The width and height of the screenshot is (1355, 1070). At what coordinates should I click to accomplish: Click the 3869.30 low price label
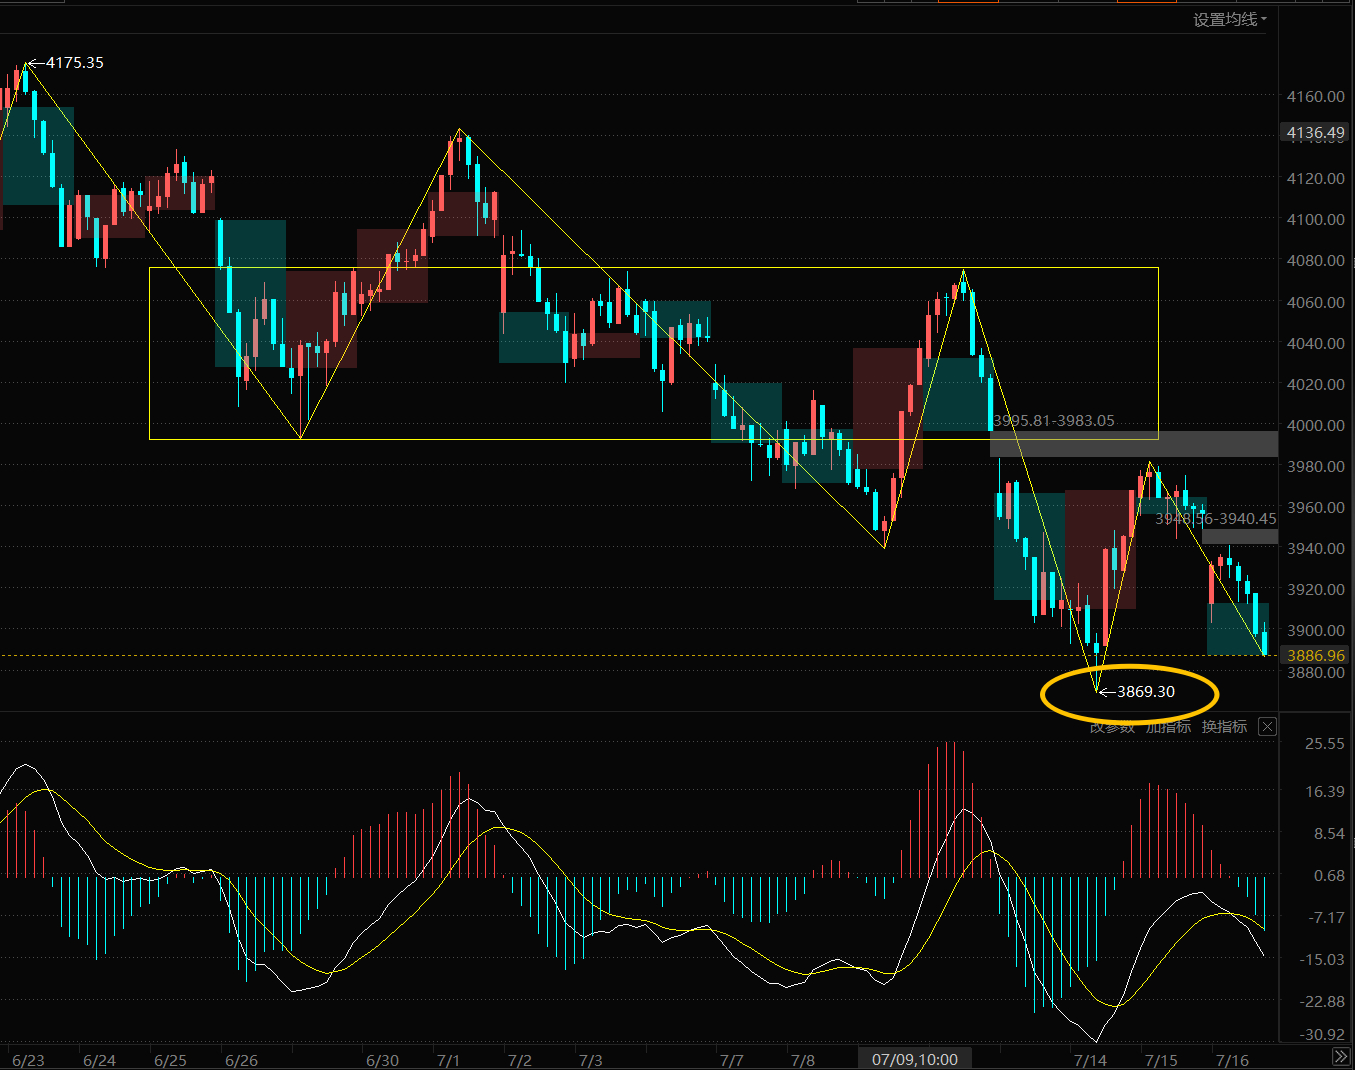pyautogui.click(x=1146, y=691)
